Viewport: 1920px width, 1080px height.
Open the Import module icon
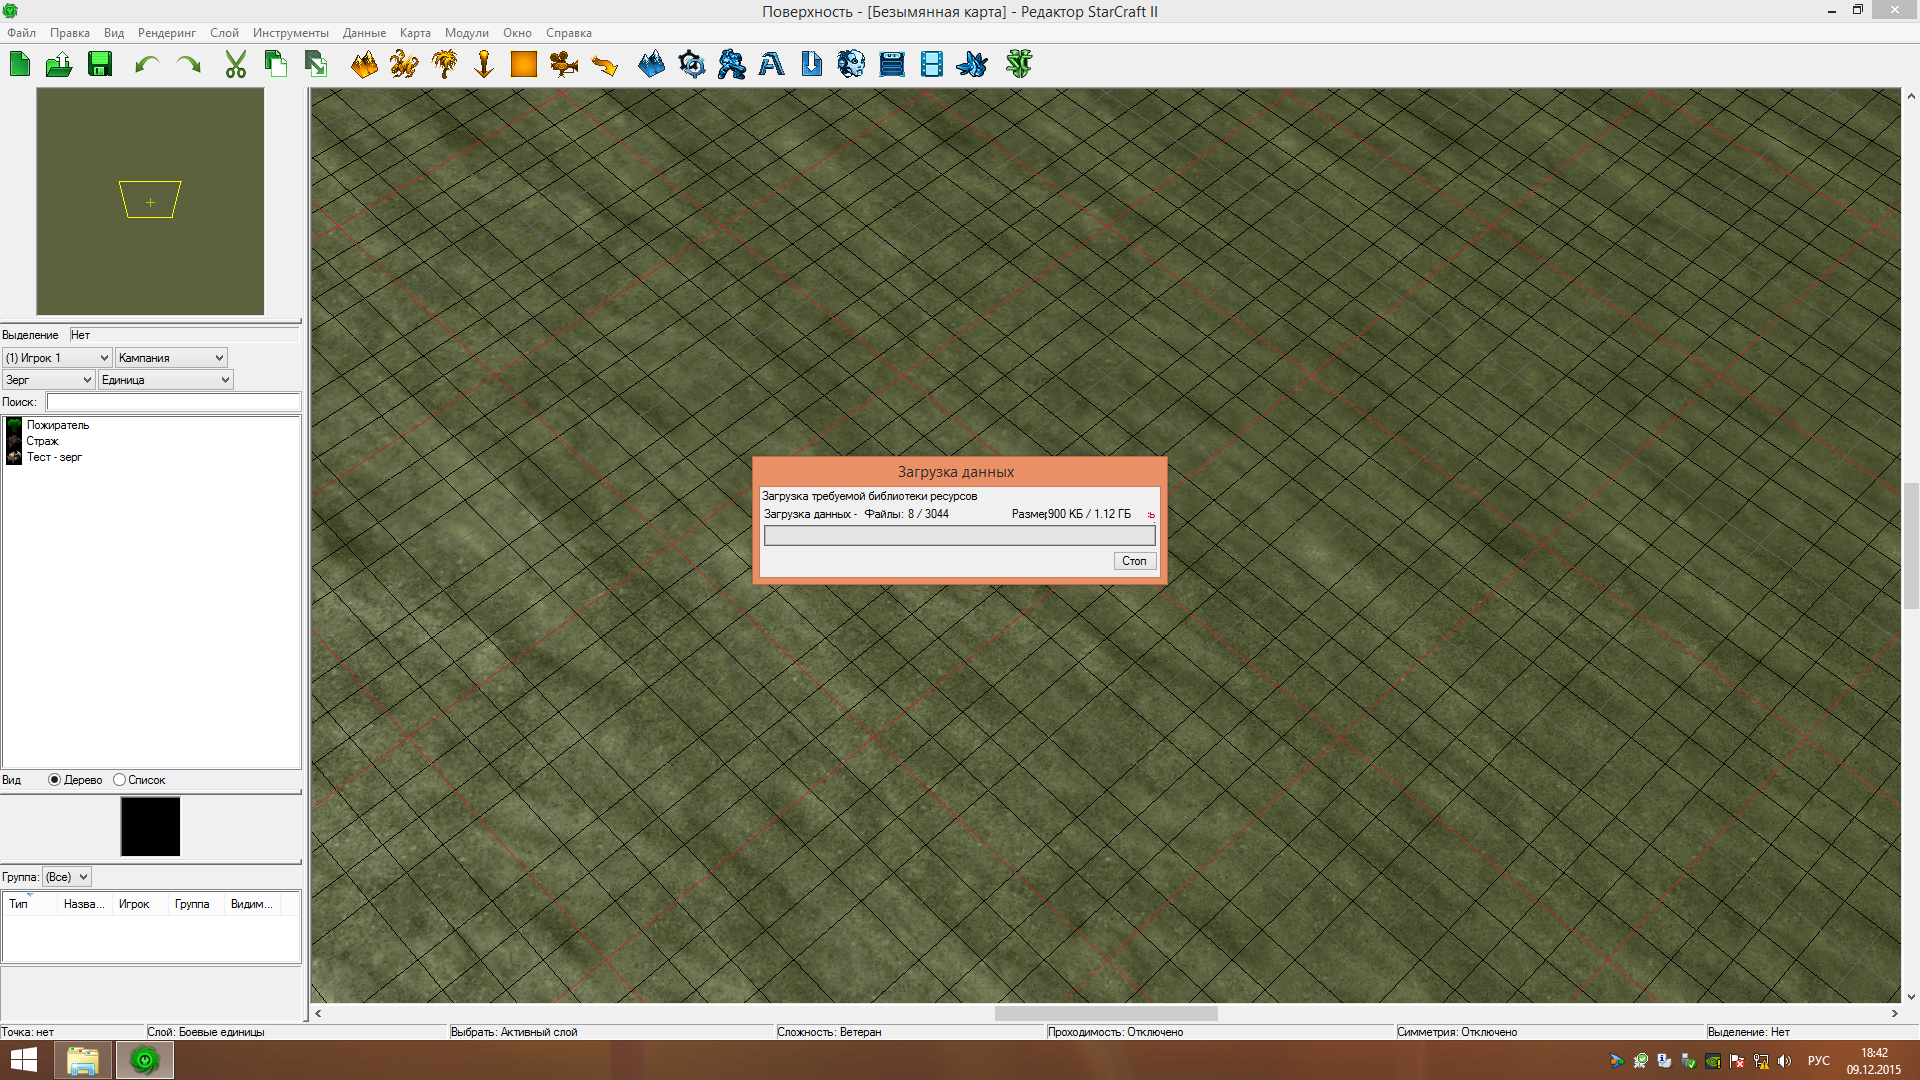coord(812,65)
